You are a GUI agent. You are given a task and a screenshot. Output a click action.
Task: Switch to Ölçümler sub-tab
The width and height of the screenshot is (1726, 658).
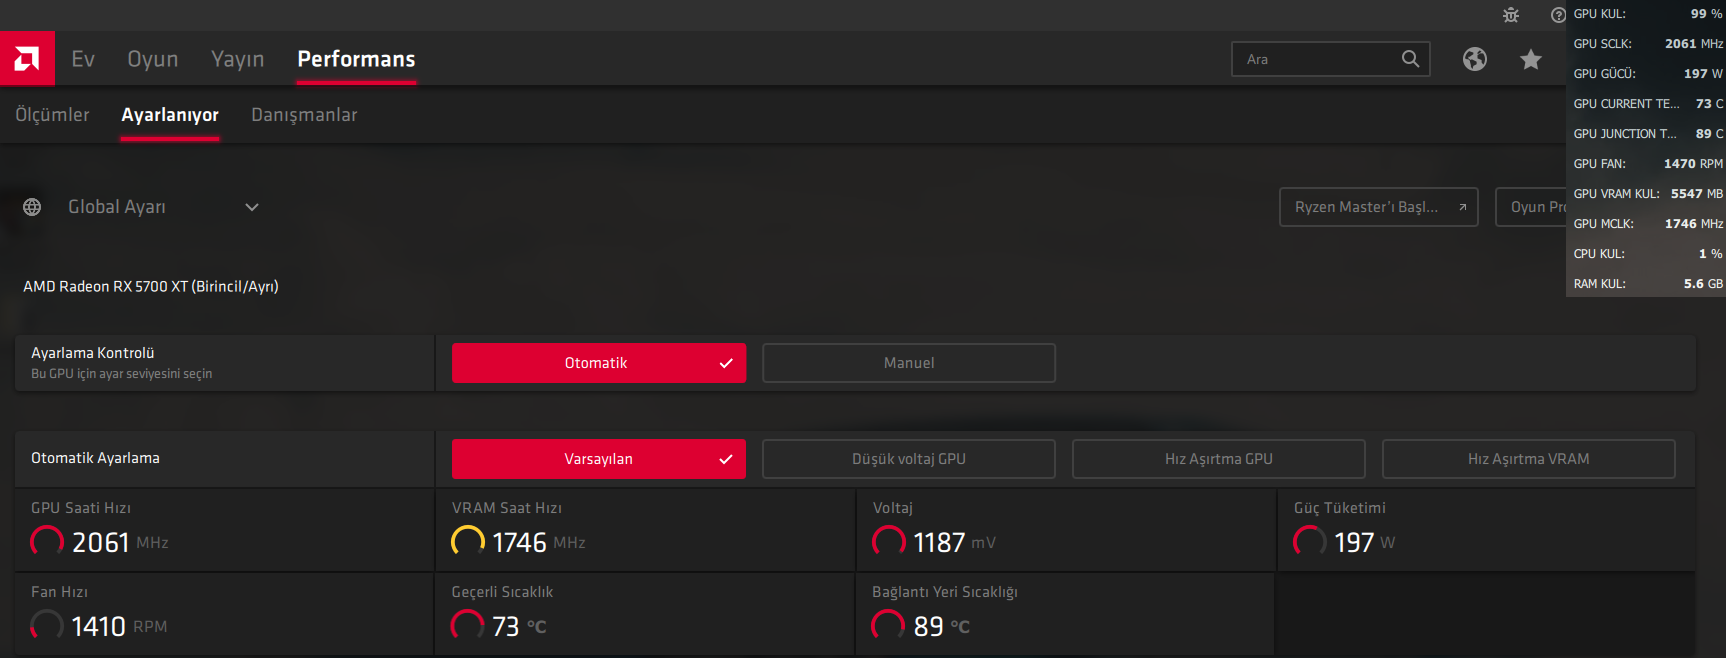tap(52, 115)
